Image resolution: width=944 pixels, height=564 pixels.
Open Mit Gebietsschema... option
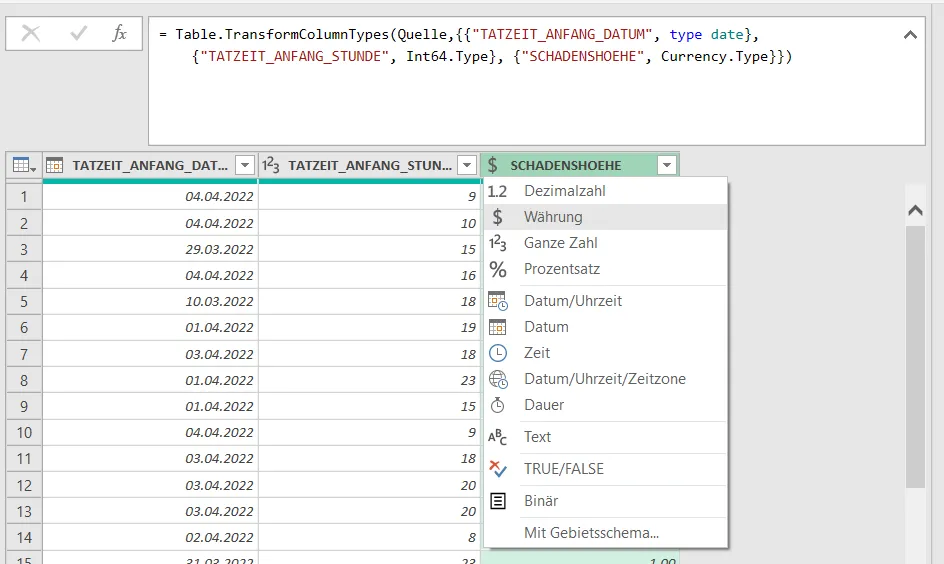point(606,533)
